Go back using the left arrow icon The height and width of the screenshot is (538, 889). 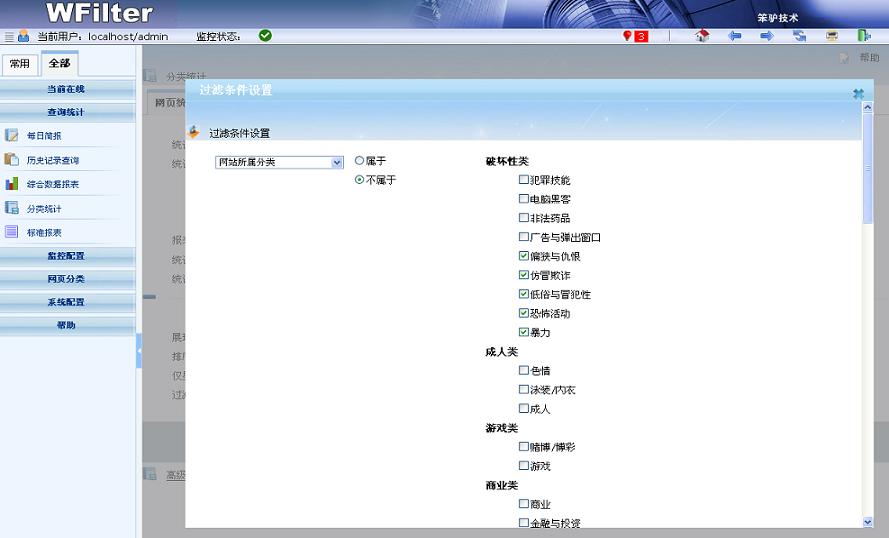735,36
